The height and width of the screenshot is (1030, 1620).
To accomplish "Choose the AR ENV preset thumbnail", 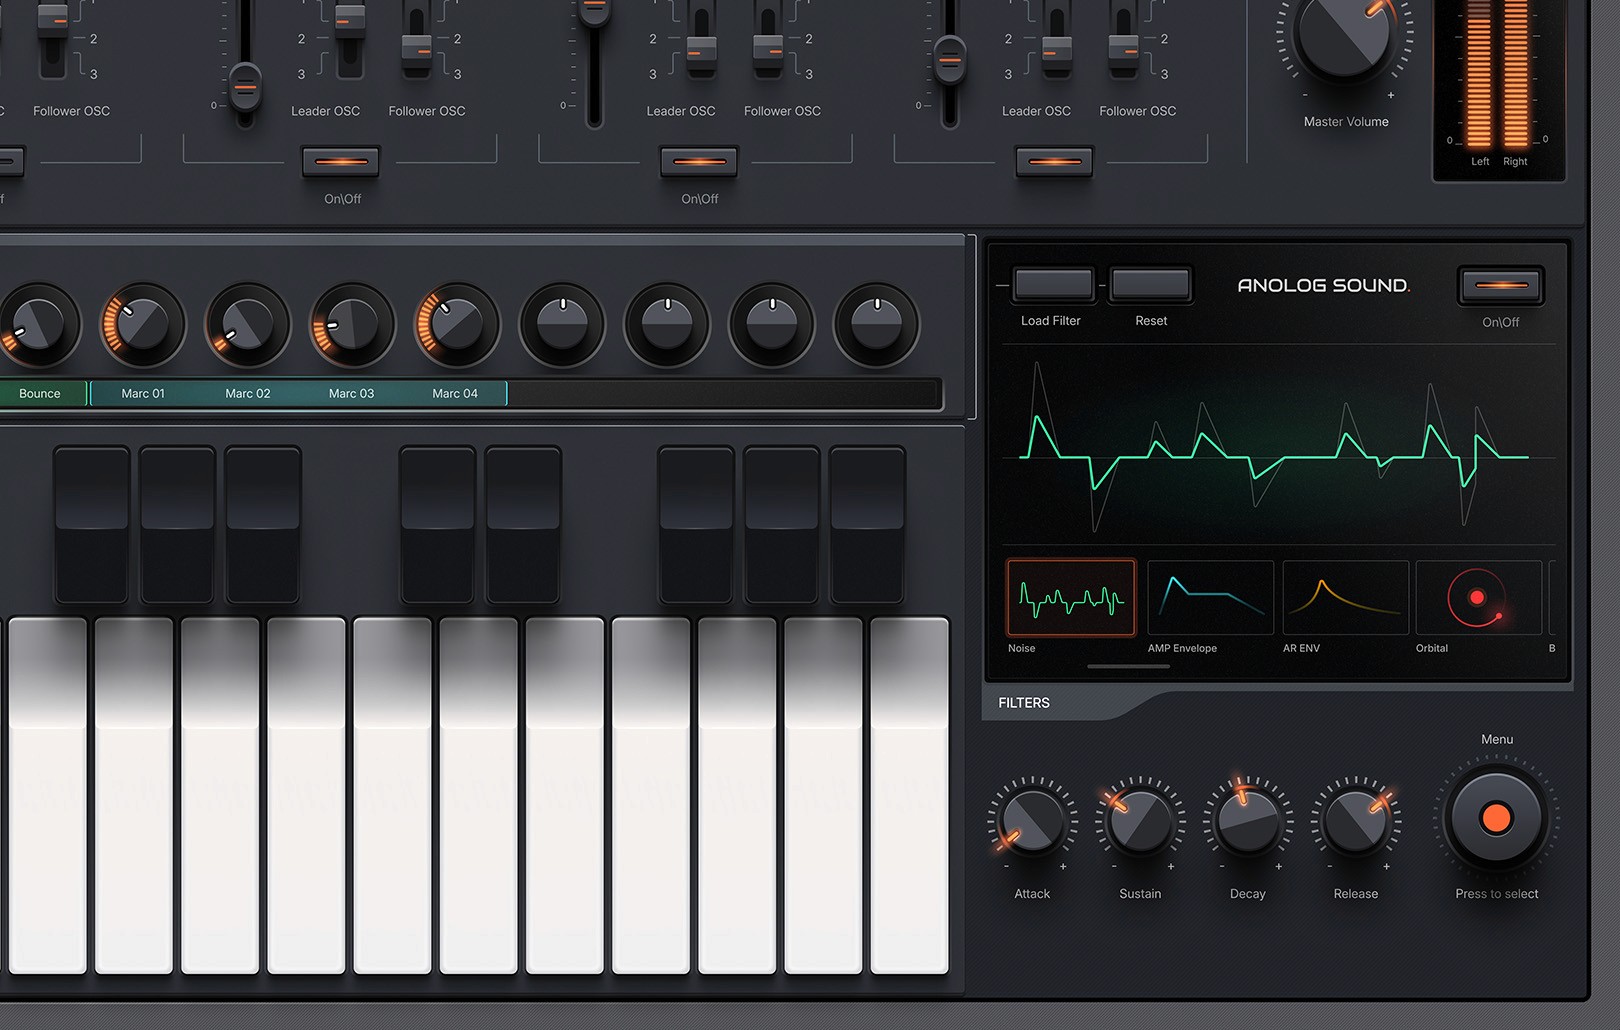I will pos(1345,597).
